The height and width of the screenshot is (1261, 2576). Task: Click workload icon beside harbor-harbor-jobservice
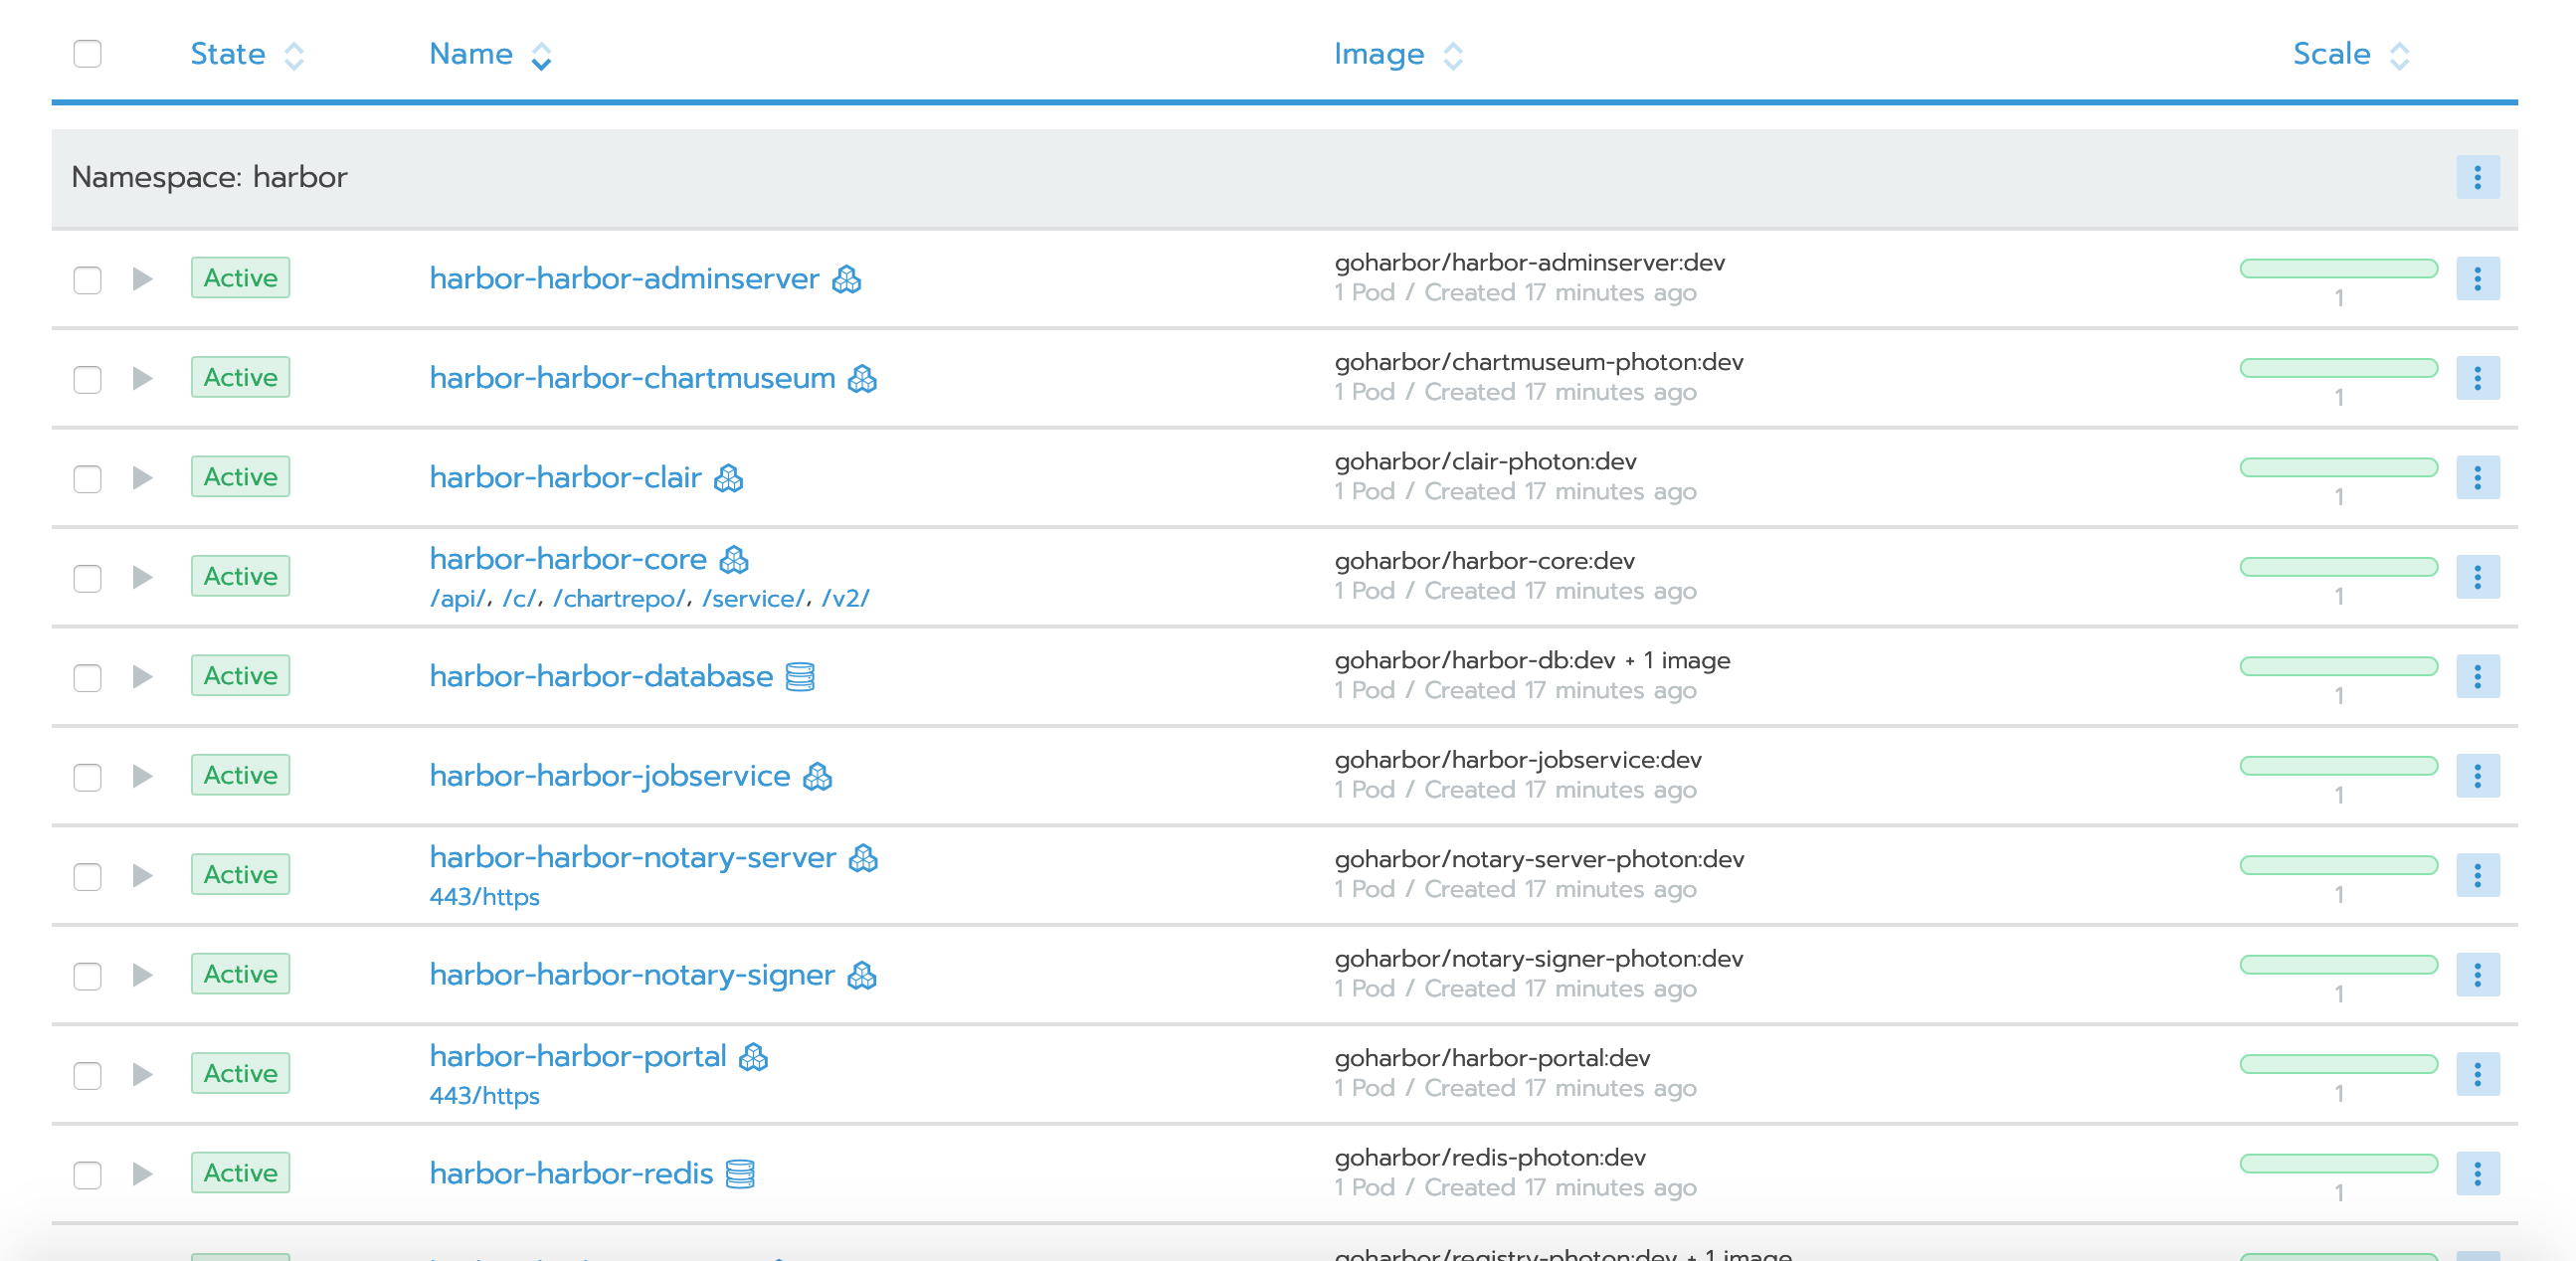[818, 776]
